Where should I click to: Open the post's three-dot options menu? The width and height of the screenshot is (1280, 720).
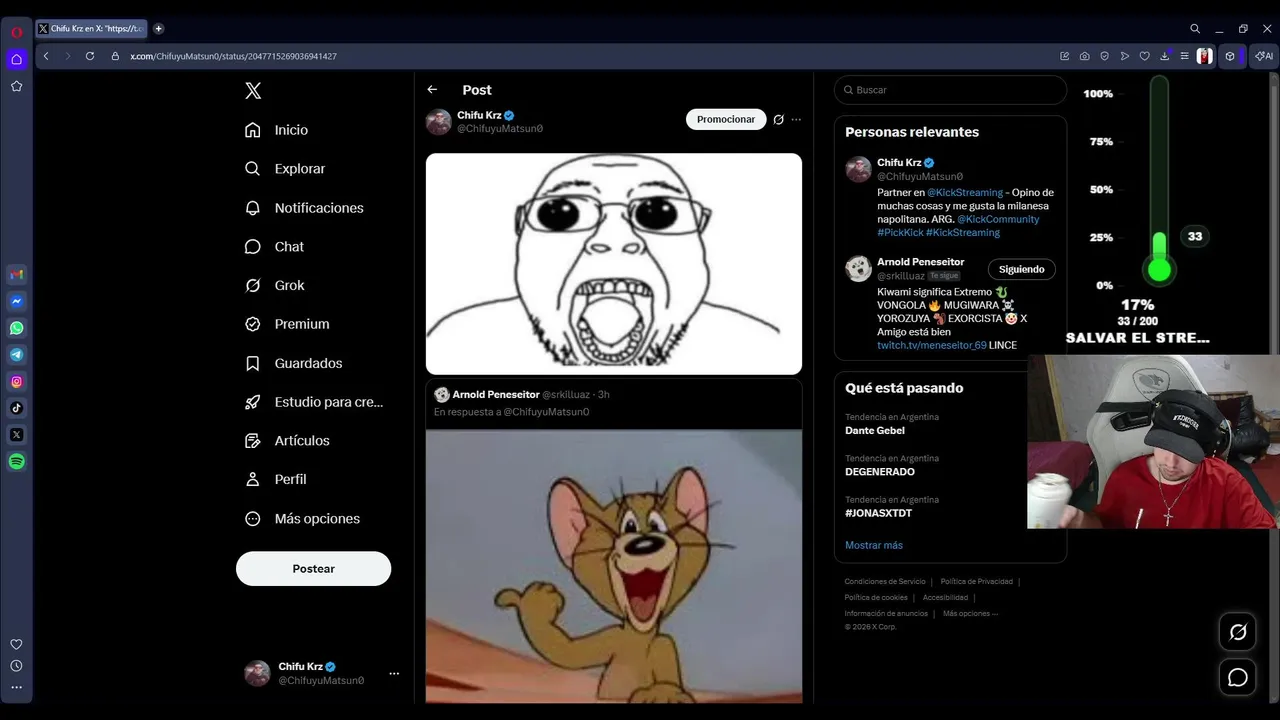[x=796, y=120]
